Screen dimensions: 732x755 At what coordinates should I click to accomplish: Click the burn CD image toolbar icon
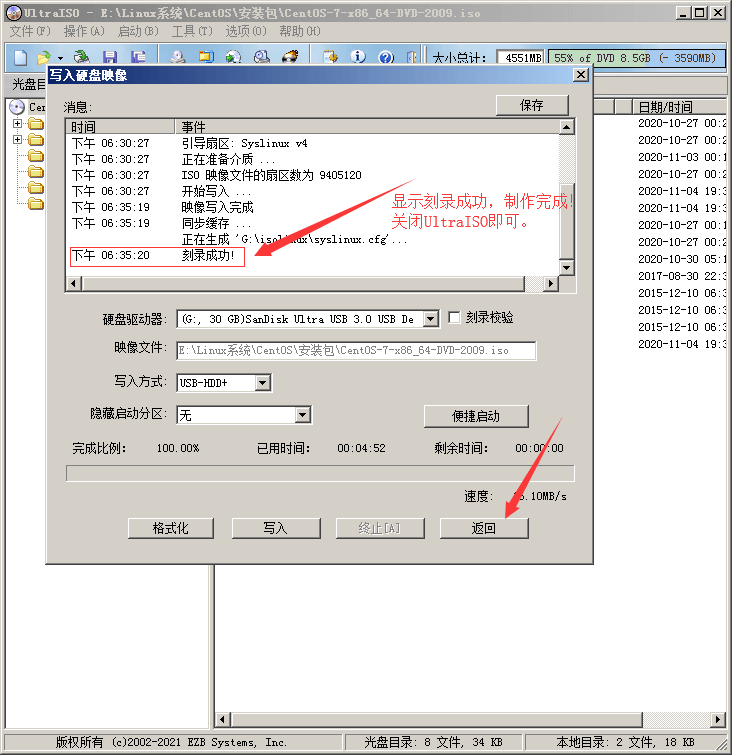pyautogui.click(x=291, y=57)
